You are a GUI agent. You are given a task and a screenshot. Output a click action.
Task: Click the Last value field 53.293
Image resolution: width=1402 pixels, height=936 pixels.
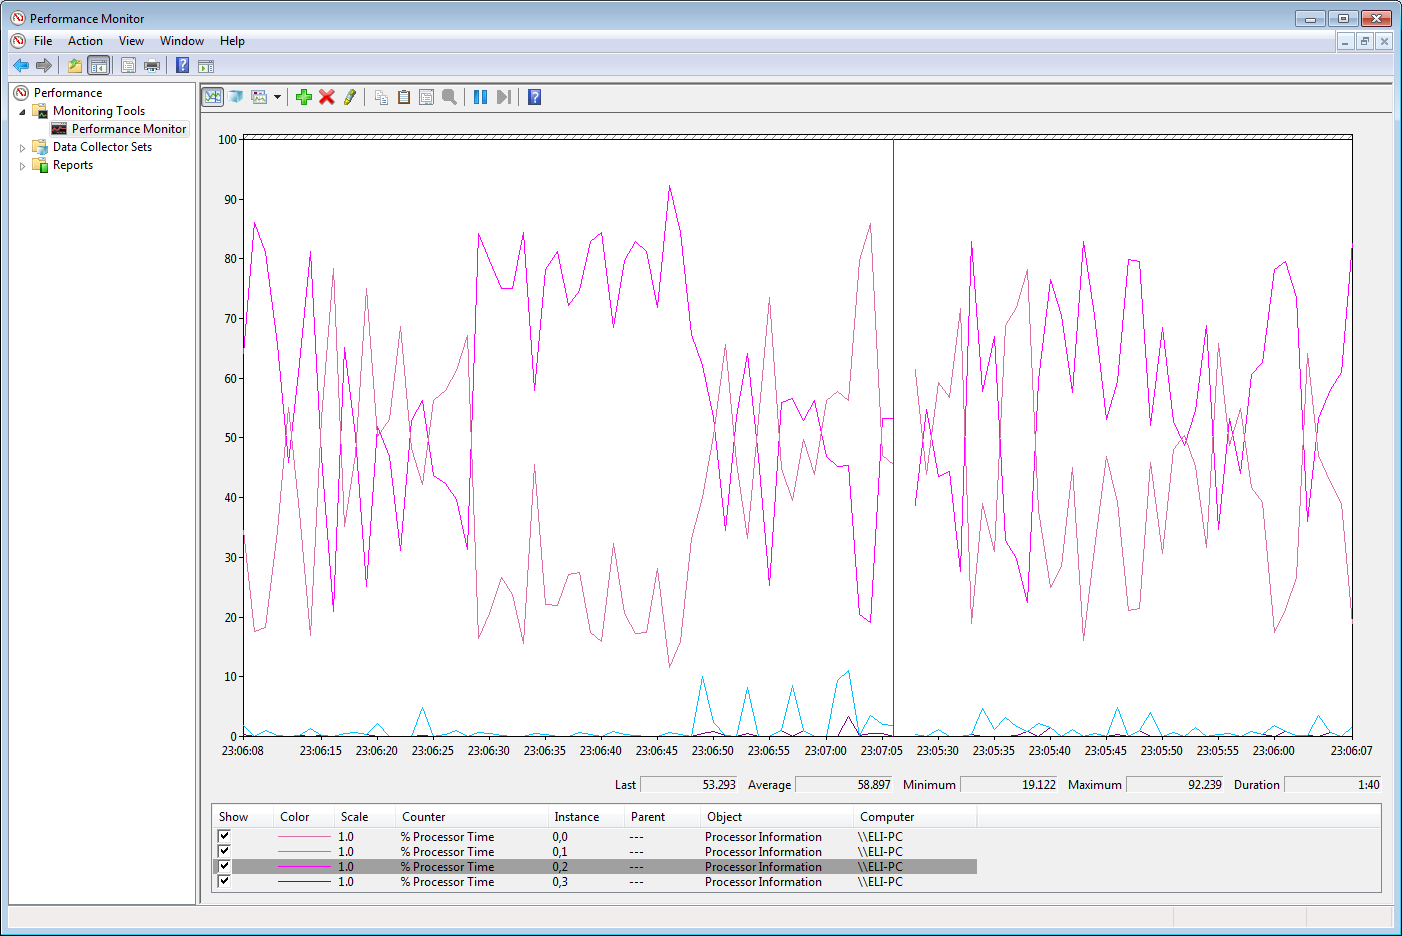[689, 785]
